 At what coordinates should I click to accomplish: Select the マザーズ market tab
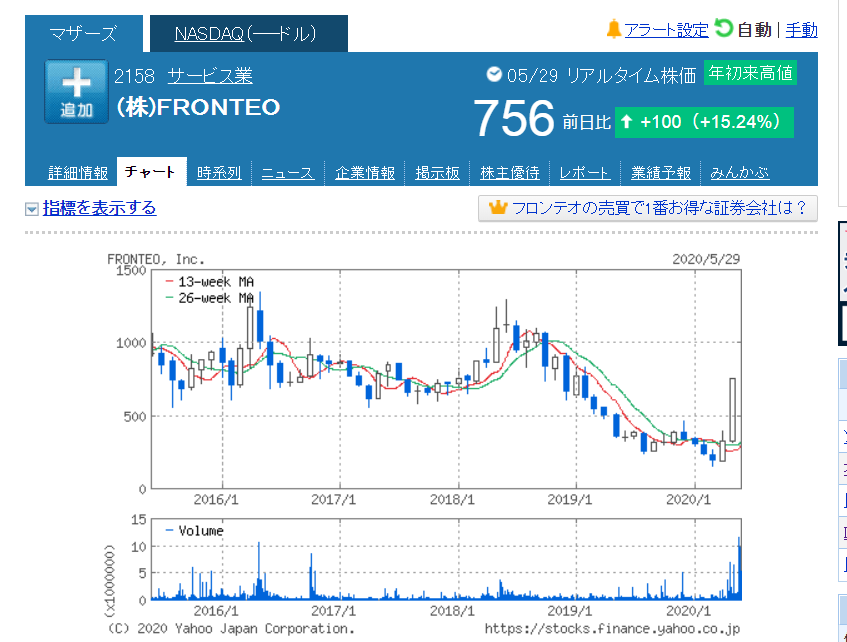click(x=84, y=34)
